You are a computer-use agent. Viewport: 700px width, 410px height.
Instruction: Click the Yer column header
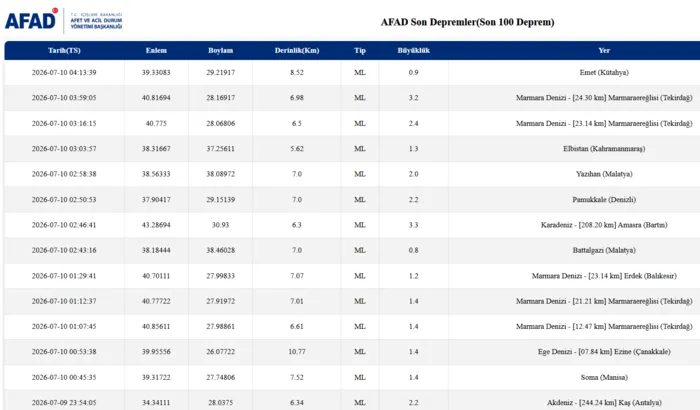pyautogui.click(x=604, y=50)
